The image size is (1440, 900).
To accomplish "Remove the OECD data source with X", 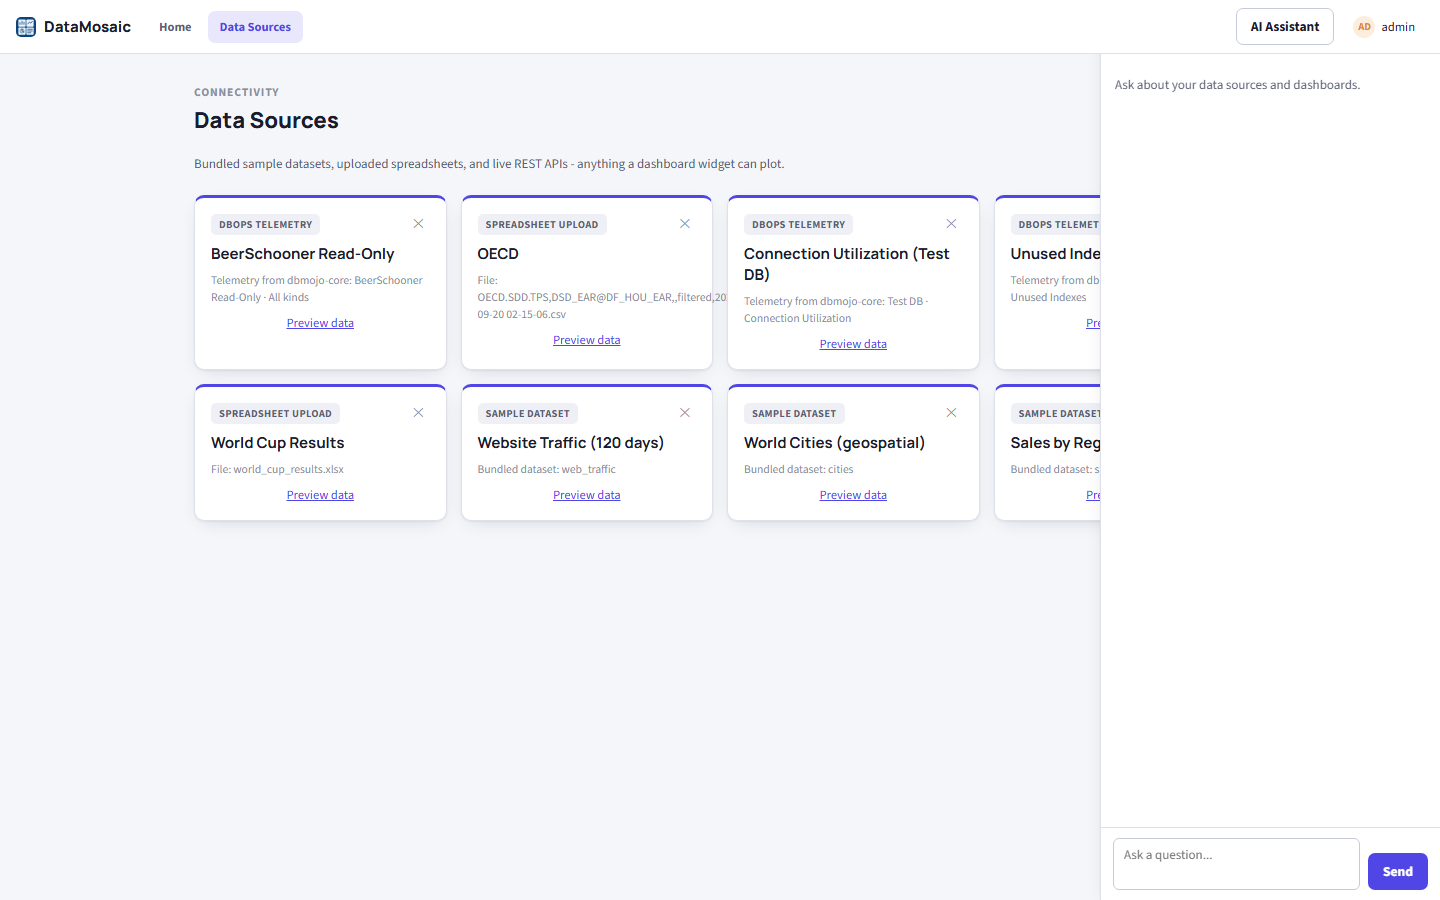I will click(x=685, y=224).
